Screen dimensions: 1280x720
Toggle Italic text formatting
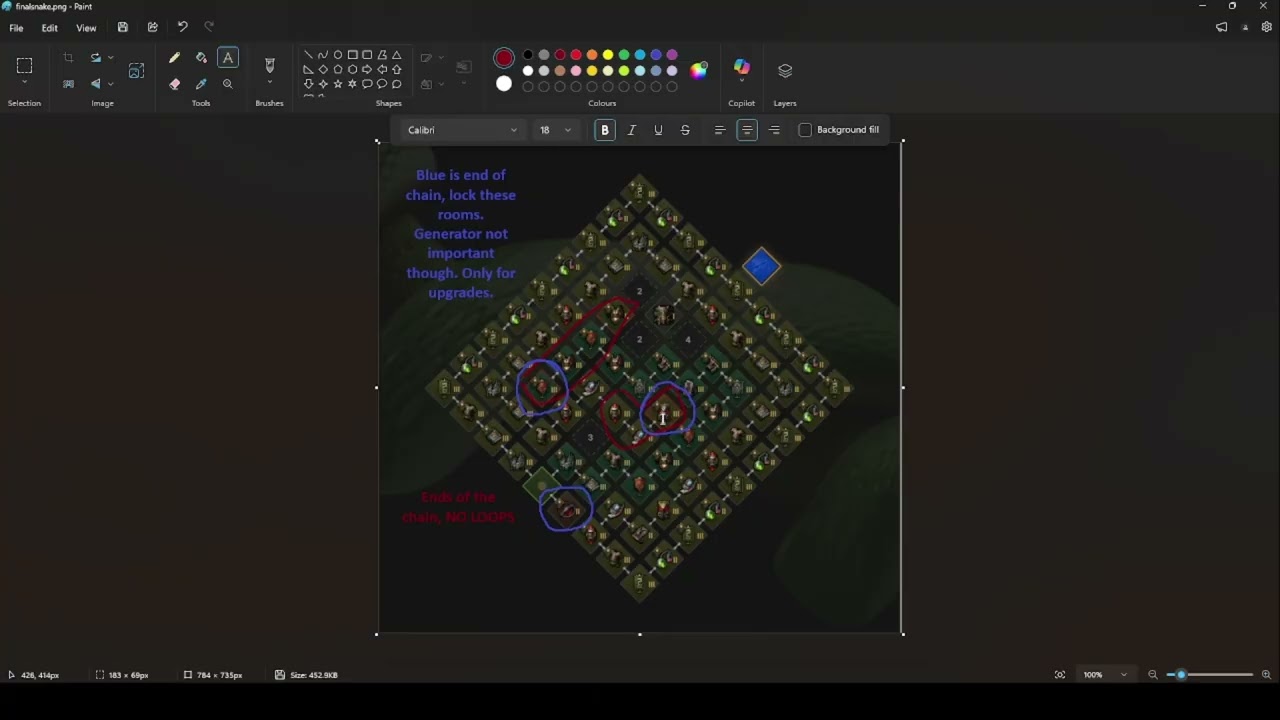coord(632,130)
